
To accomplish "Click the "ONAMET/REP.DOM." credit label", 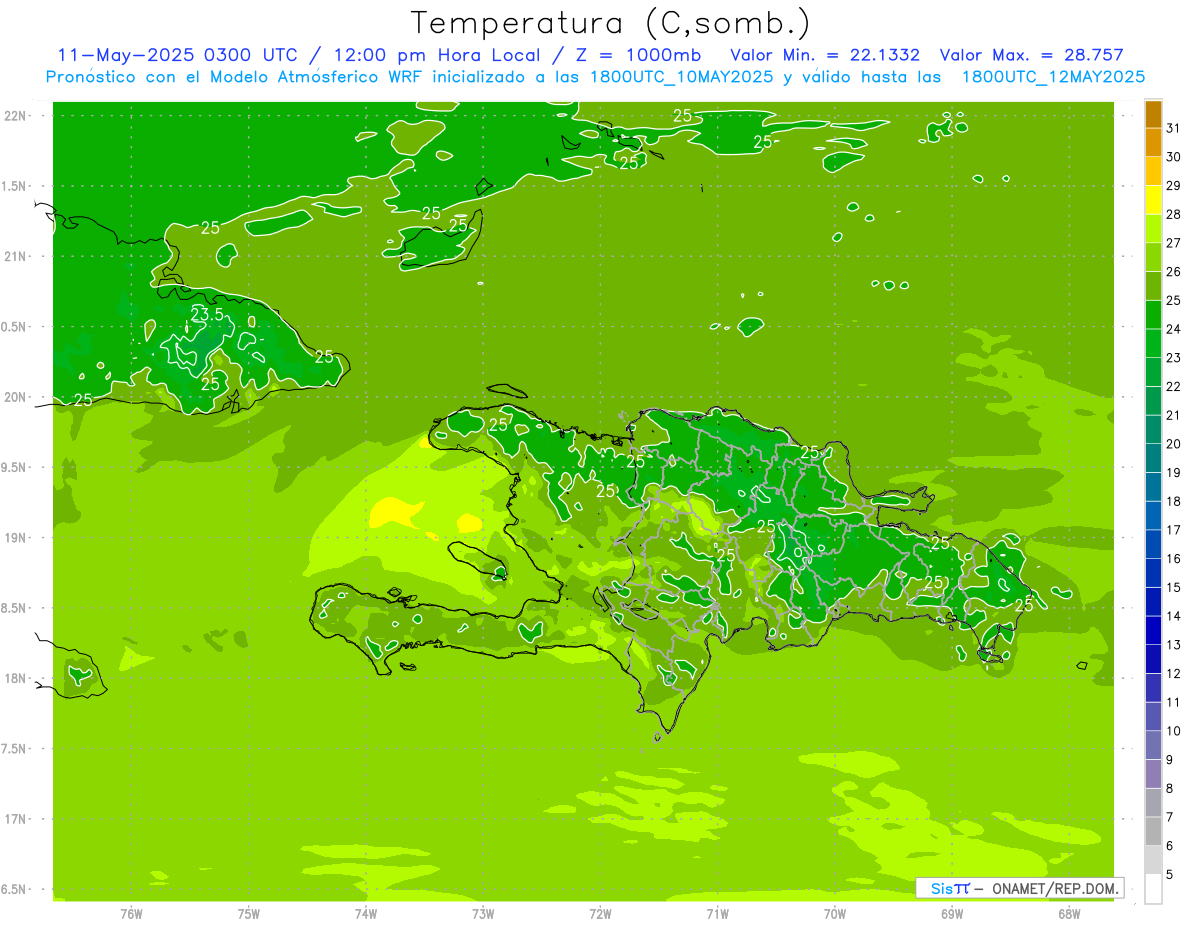I will (x=1055, y=888).
